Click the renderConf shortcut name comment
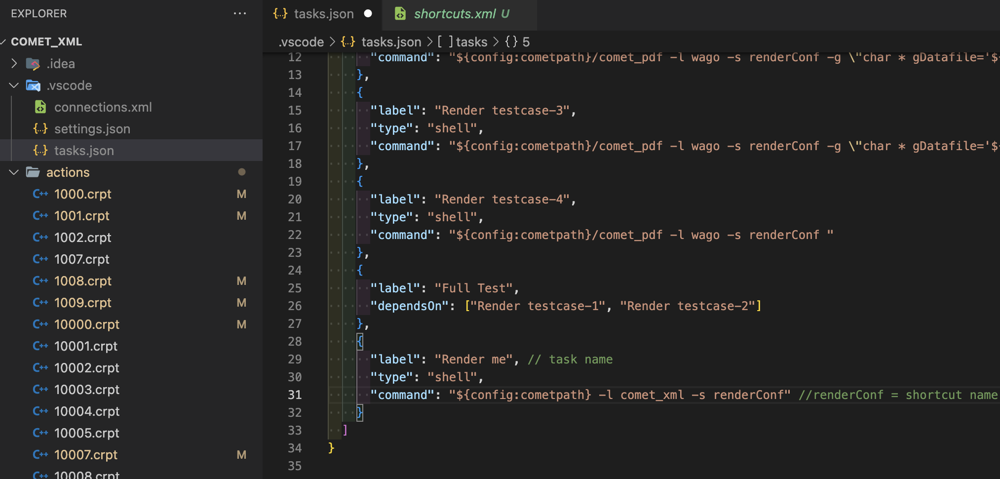Image resolution: width=1000 pixels, height=479 pixels. (x=898, y=395)
